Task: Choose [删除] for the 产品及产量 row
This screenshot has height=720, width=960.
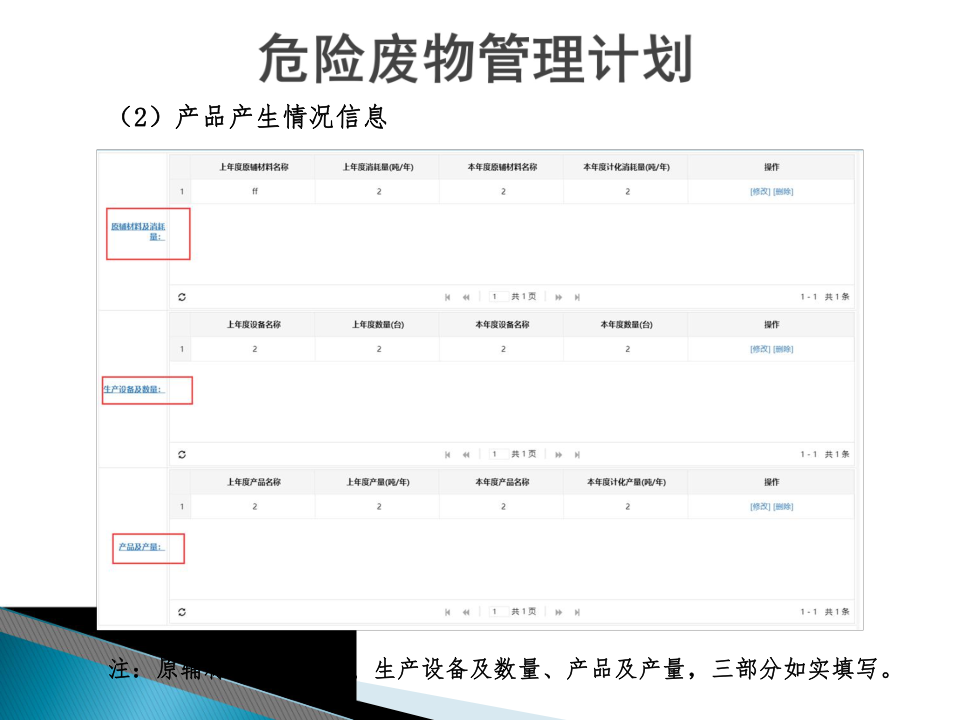Action: pos(783,506)
